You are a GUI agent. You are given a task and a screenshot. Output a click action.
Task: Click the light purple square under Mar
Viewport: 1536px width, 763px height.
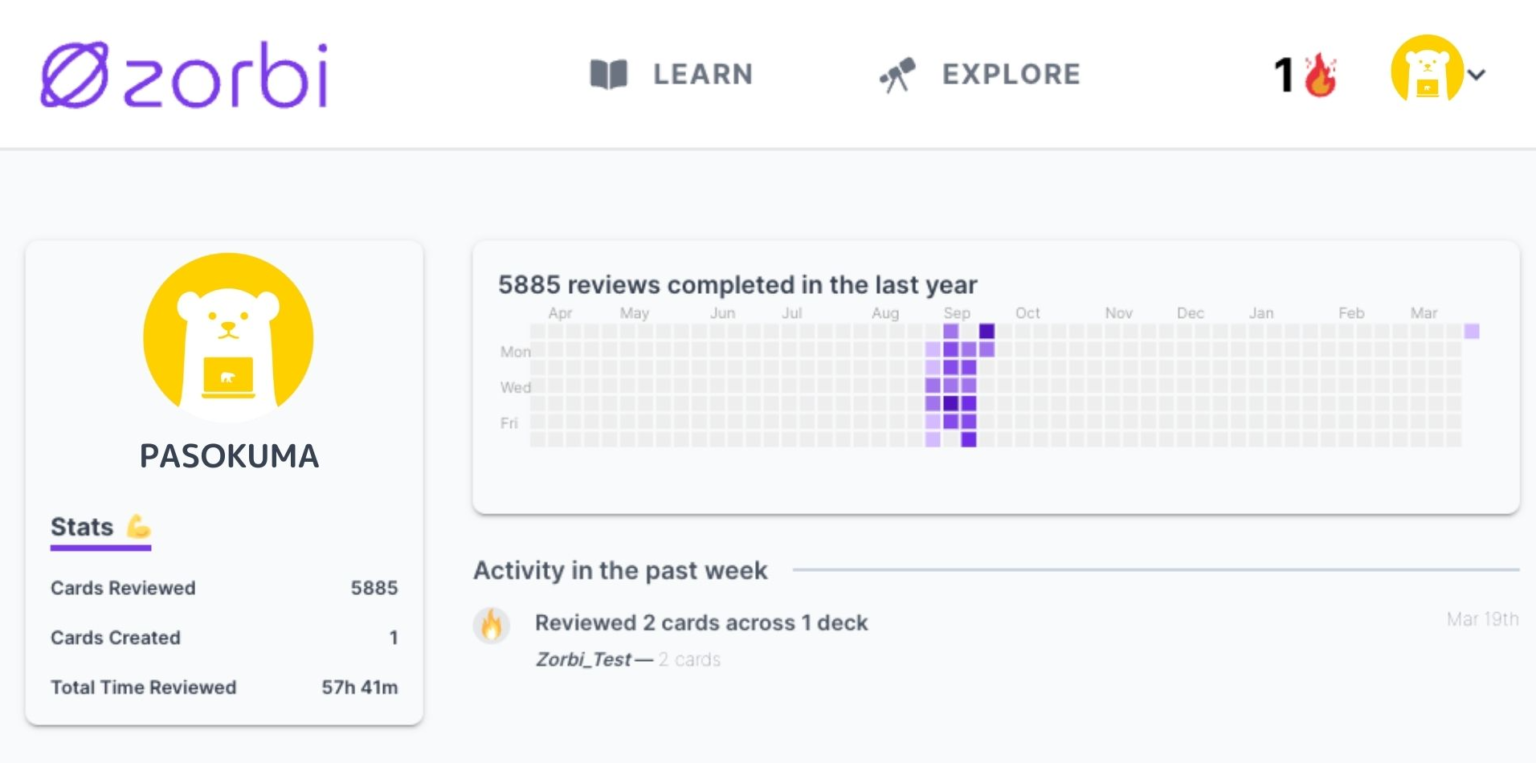[1471, 331]
